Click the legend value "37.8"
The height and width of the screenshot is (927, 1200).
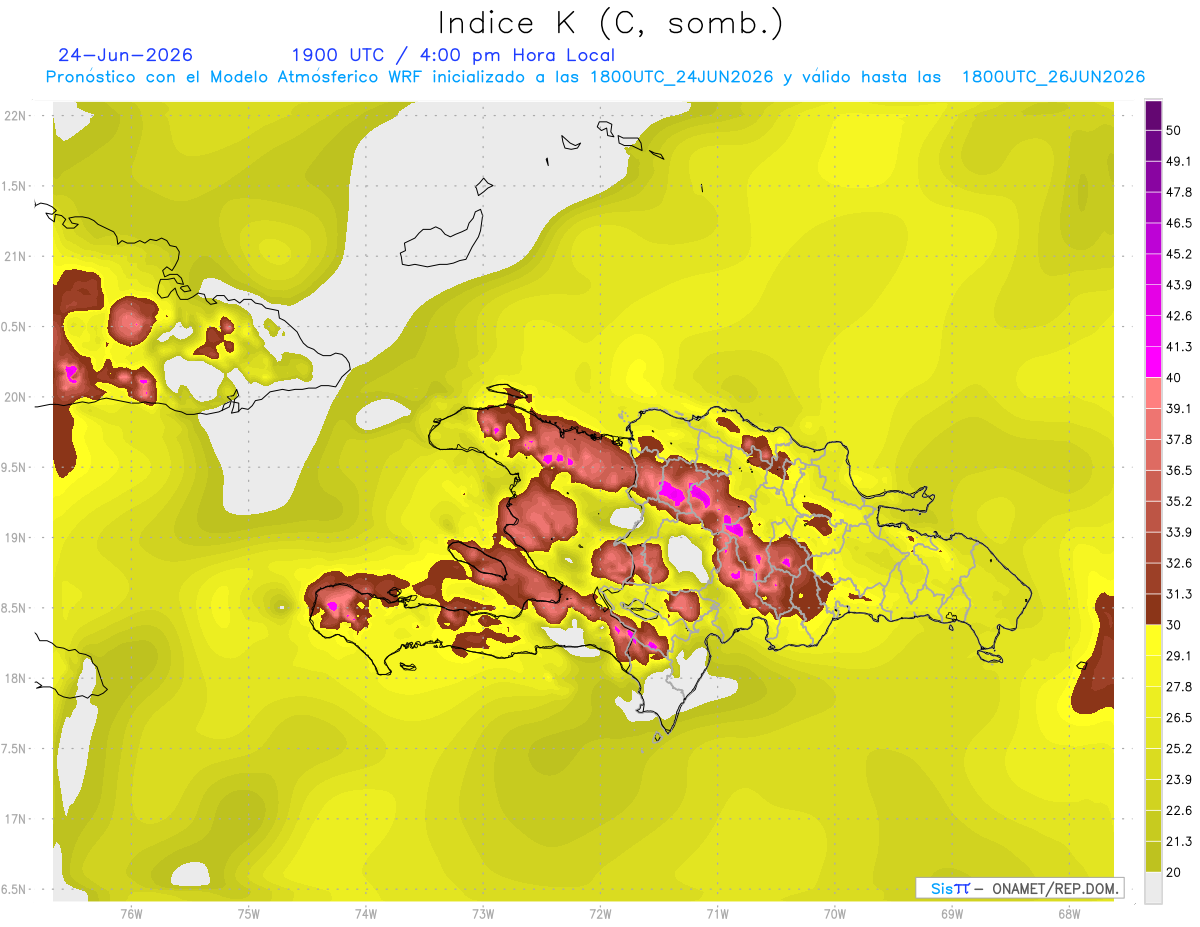click(x=1179, y=439)
